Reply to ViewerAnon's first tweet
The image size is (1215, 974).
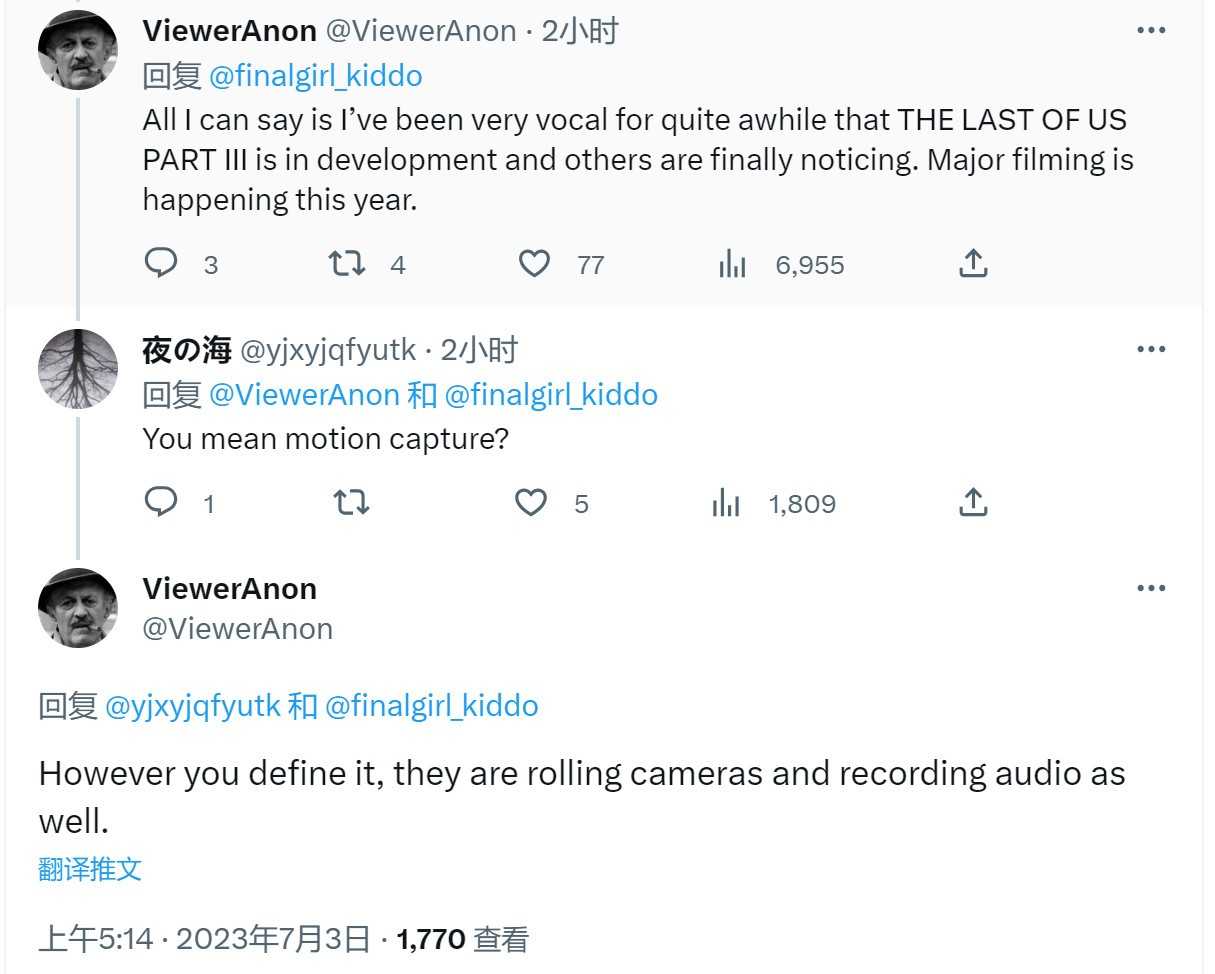pos(161,263)
